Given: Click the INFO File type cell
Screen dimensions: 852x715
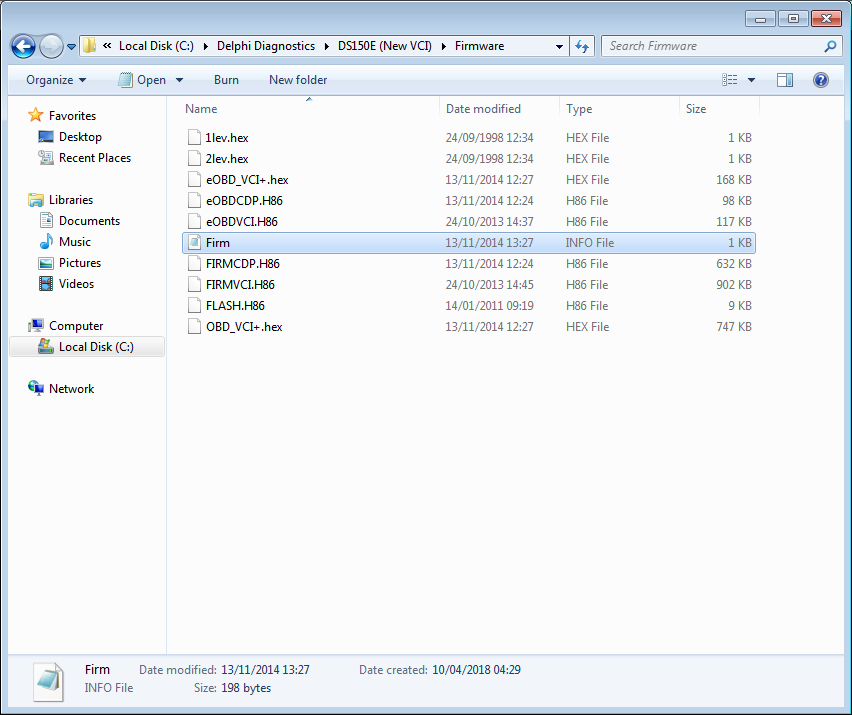Looking at the screenshot, I should [590, 243].
